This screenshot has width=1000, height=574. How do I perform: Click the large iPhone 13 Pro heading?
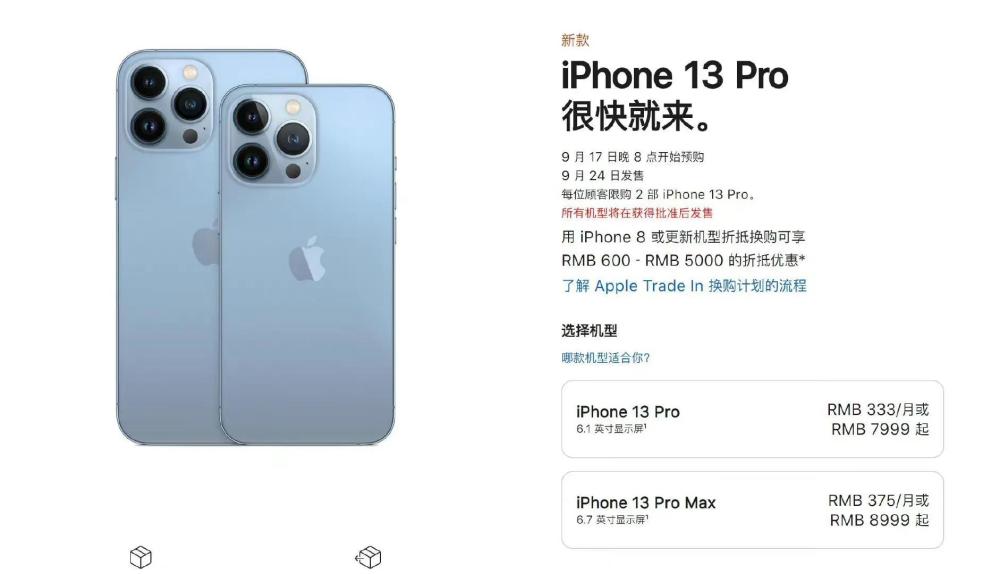point(674,75)
